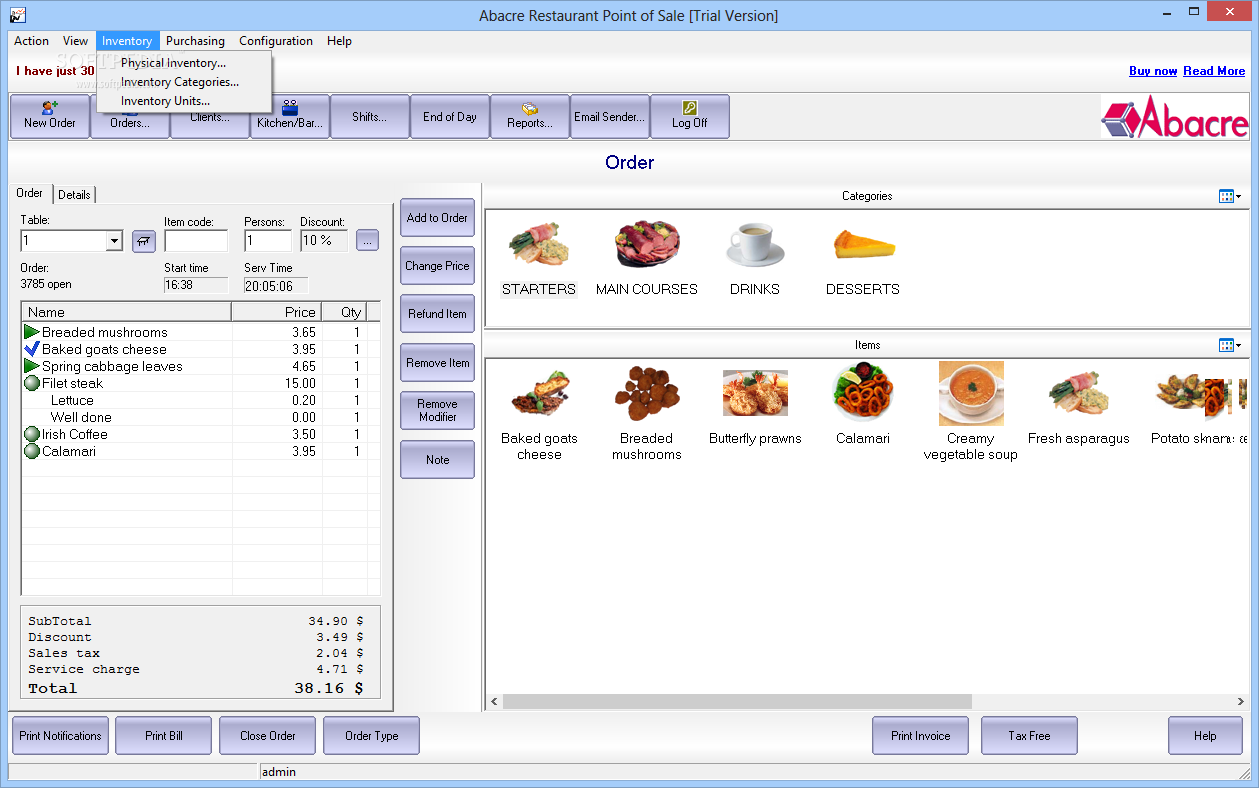Screen dimensions: 1259x788
Task: Click into the Persons field
Action: [268, 241]
